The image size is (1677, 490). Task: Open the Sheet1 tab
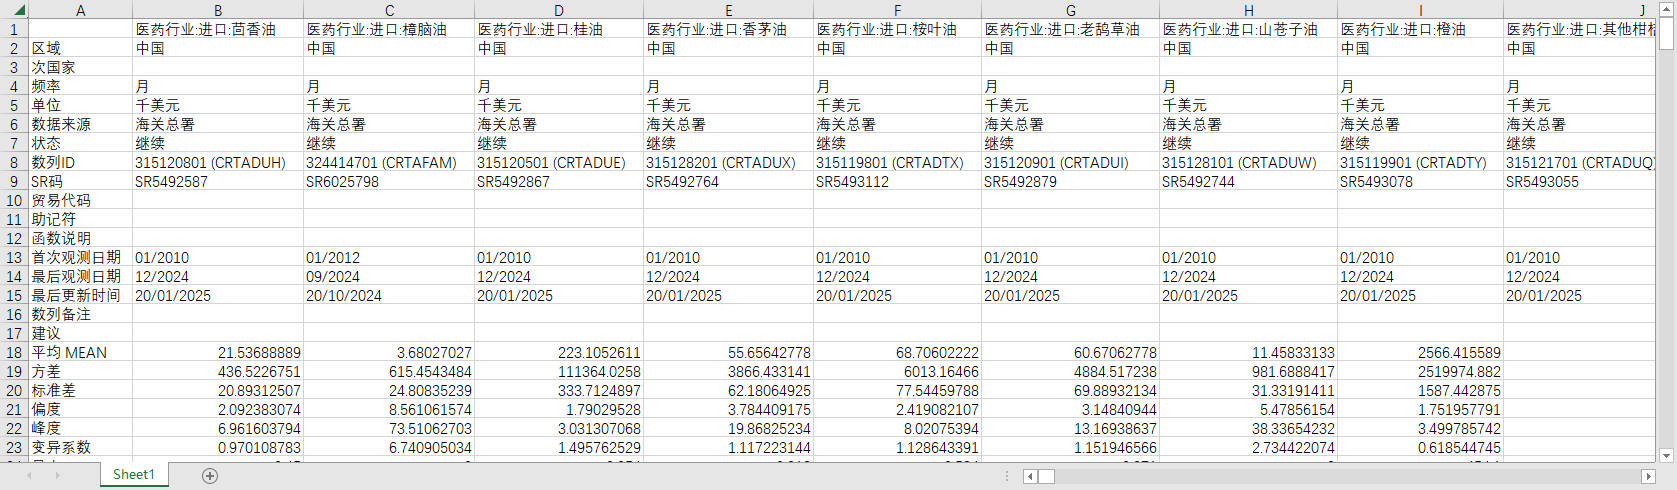[x=134, y=474]
